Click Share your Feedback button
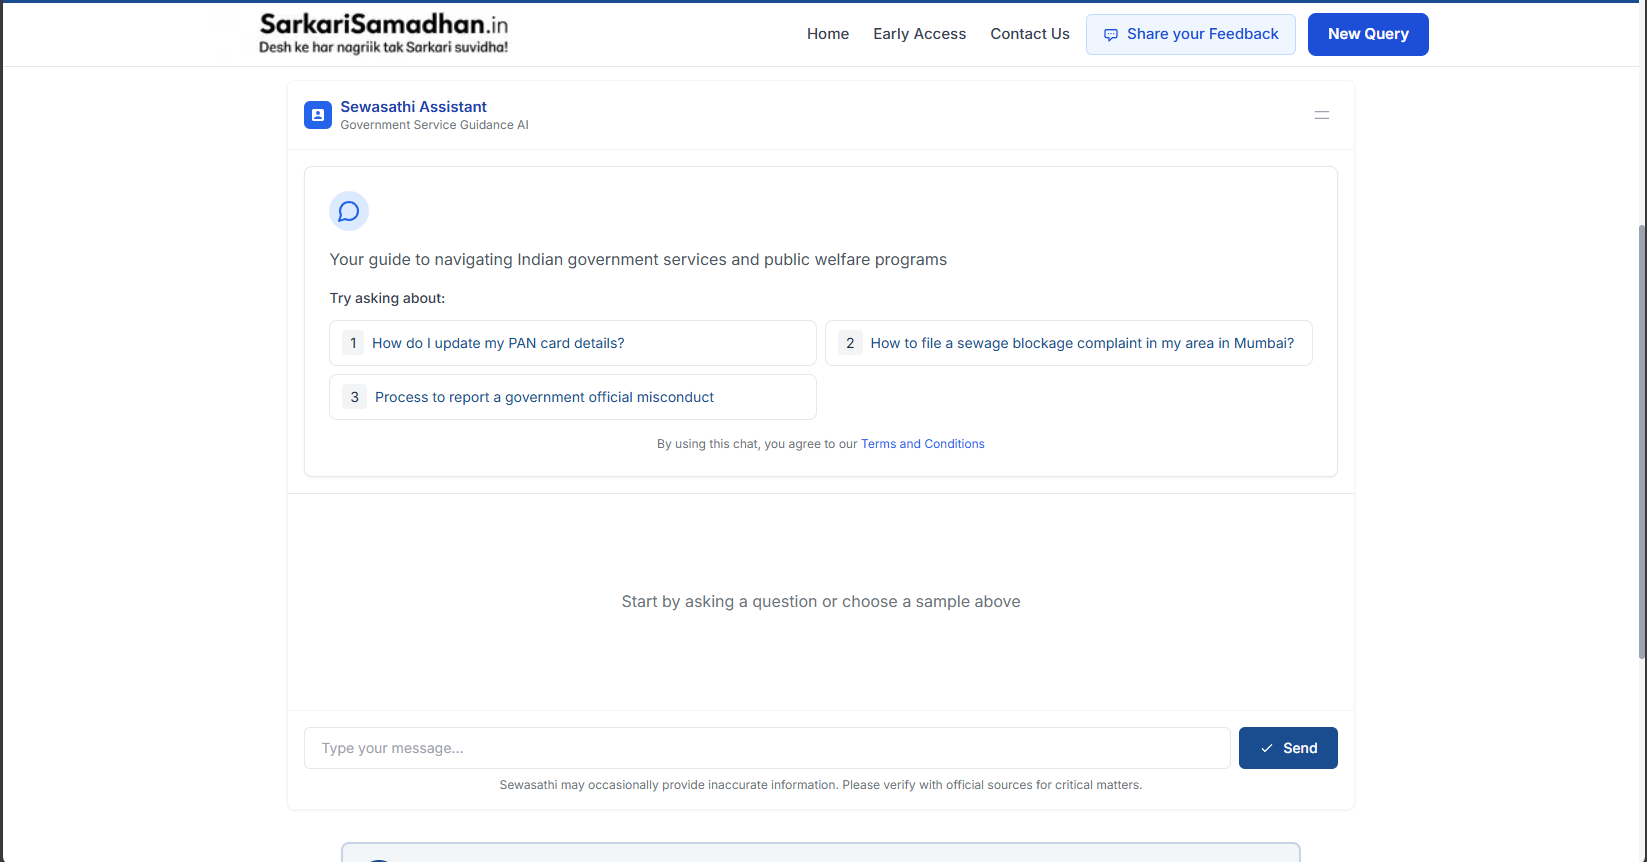This screenshot has width=1647, height=862. pyautogui.click(x=1191, y=34)
